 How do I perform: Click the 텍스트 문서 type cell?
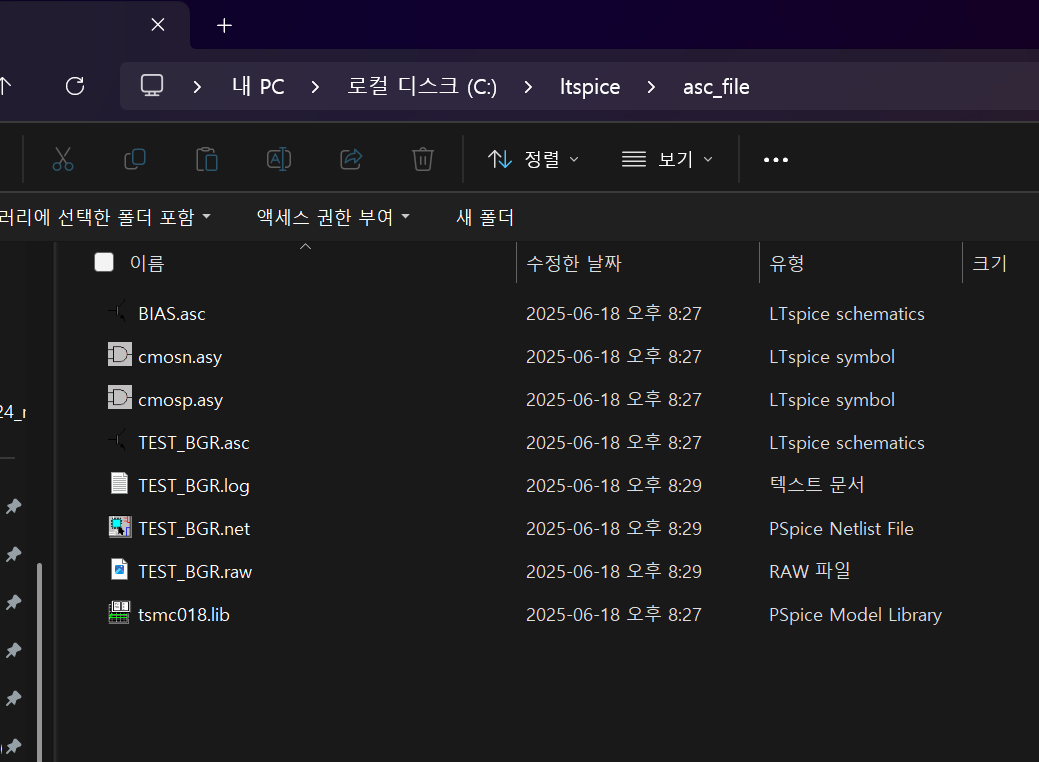tap(816, 485)
